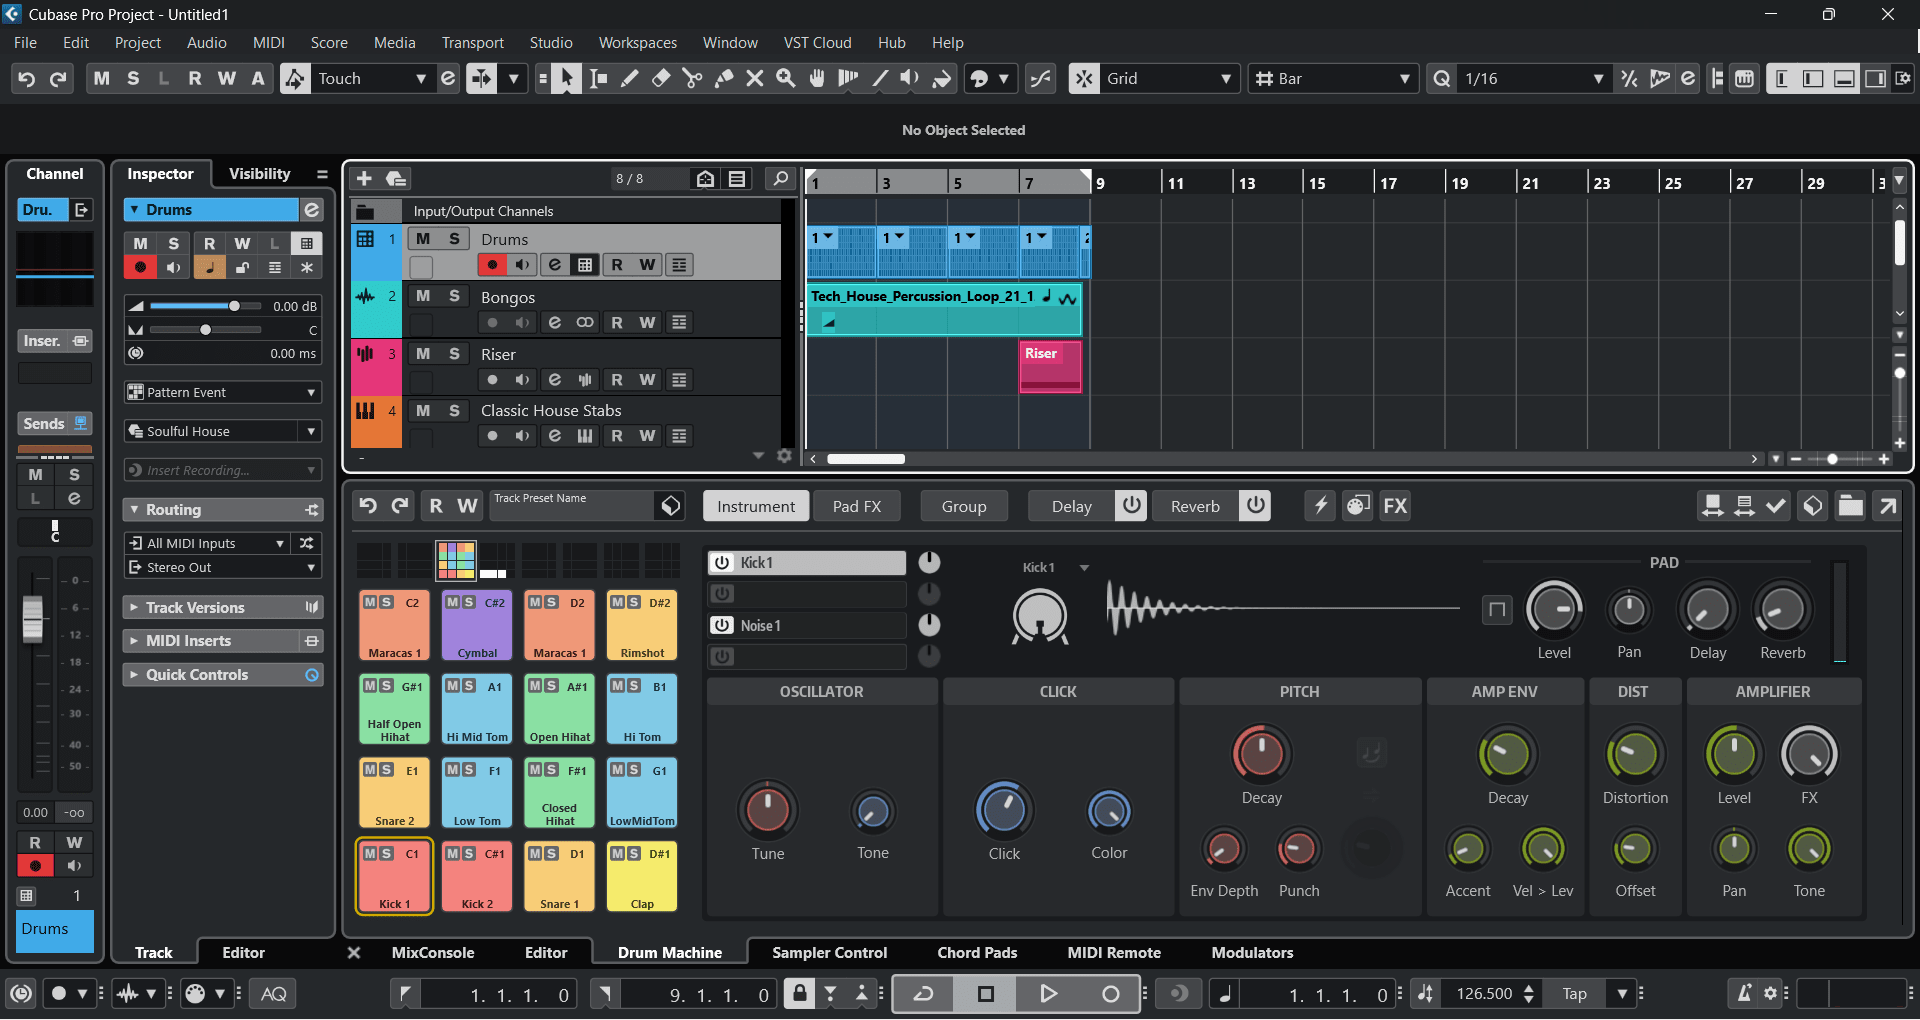Viewport: 1920px width, 1020px height.
Task: Choose the Glue tool
Action: pos(724,79)
